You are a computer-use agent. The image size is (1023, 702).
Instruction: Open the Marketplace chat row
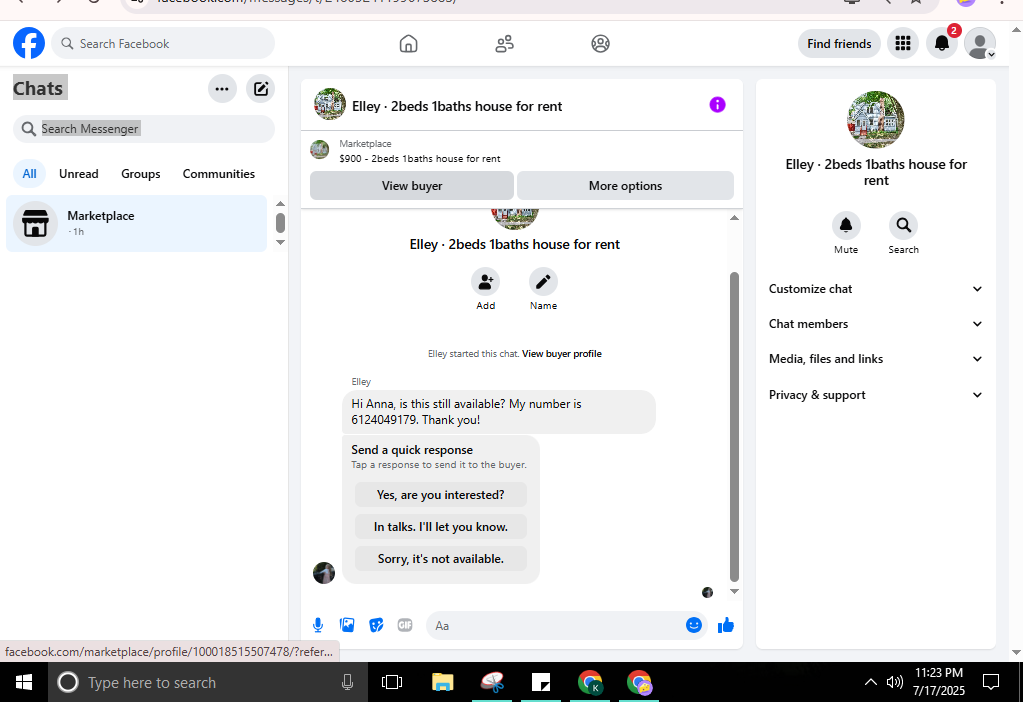[x=136, y=223]
